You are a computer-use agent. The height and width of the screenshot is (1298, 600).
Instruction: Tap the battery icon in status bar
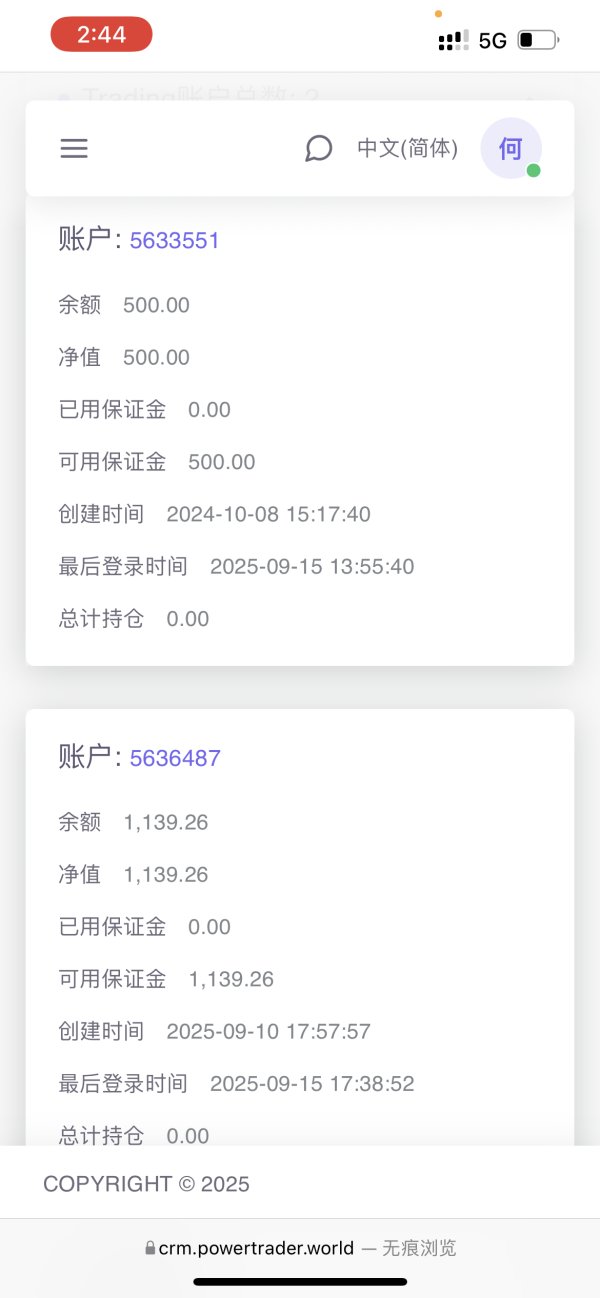coord(538,40)
